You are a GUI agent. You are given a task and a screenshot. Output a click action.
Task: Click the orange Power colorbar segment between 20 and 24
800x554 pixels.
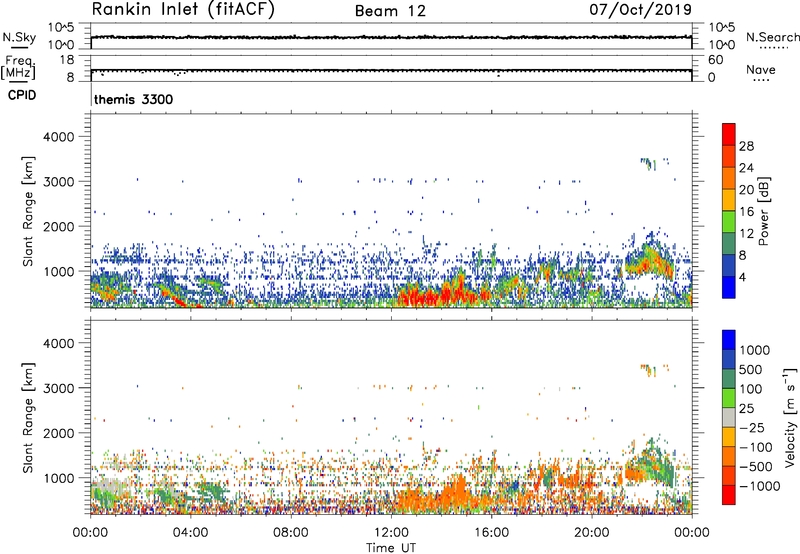pyautogui.click(x=729, y=178)
